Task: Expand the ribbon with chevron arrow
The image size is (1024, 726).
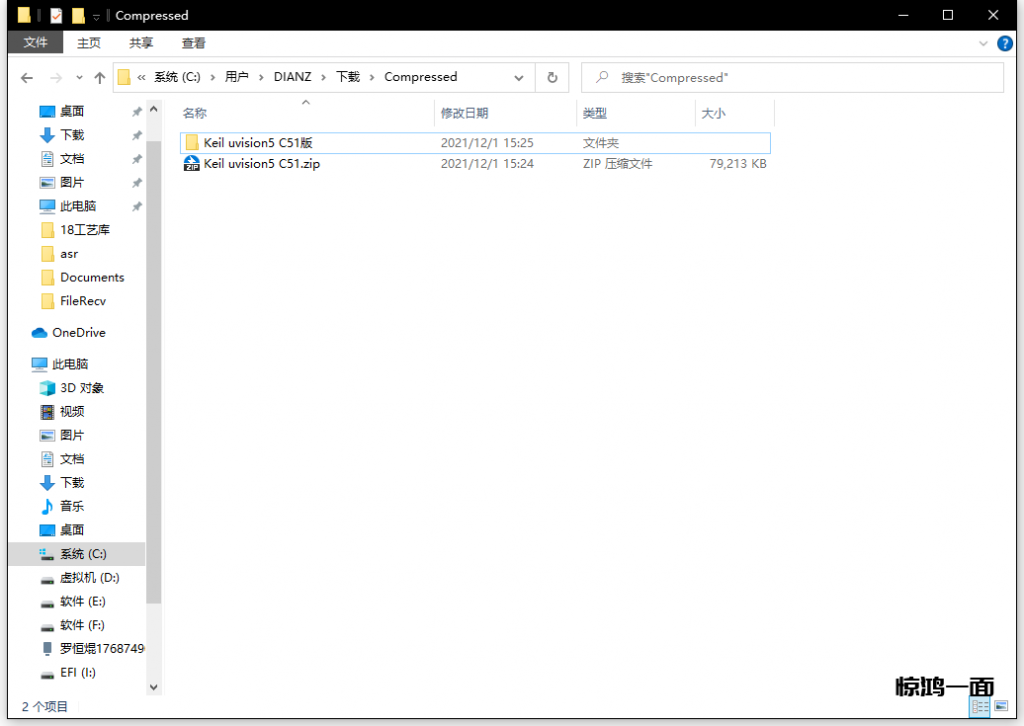Action: 983,44
